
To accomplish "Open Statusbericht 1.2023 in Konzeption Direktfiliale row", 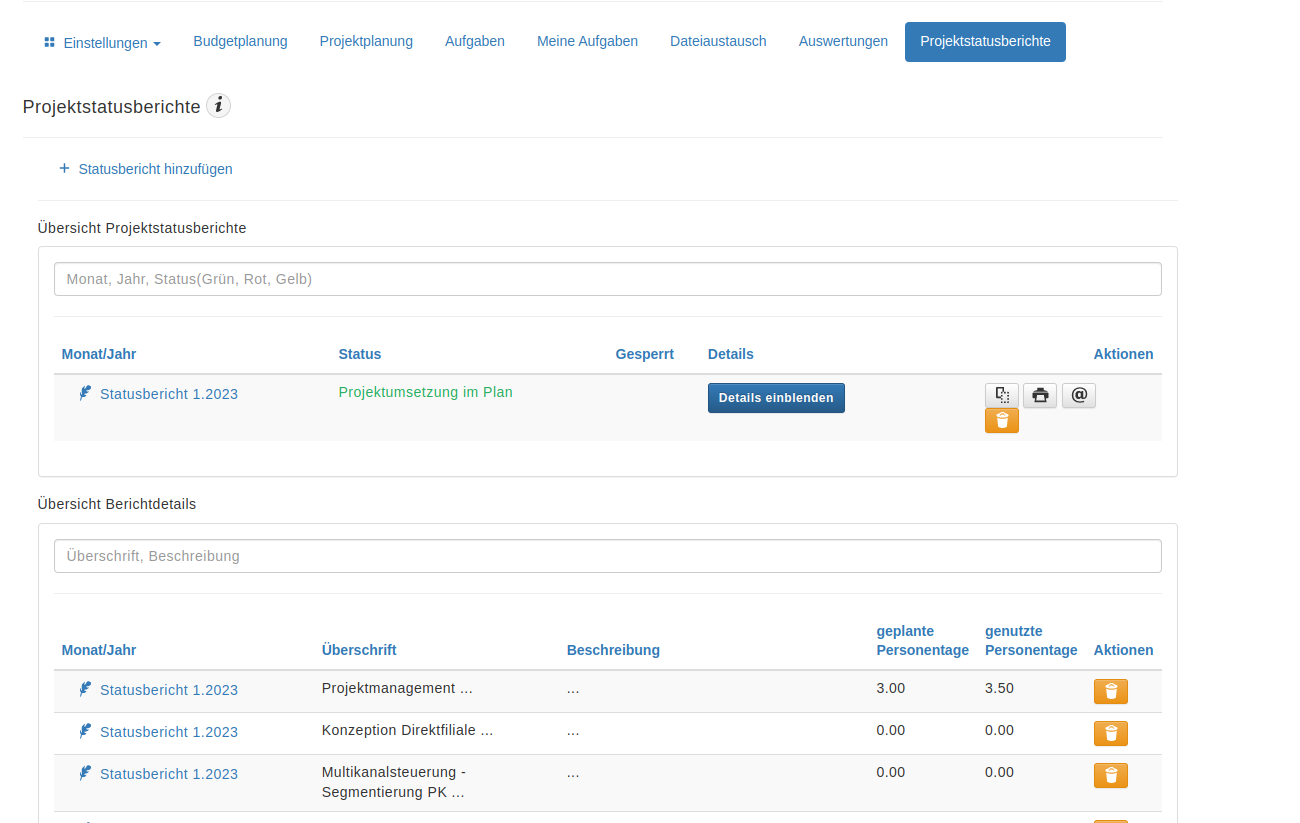I will [169, 732].
